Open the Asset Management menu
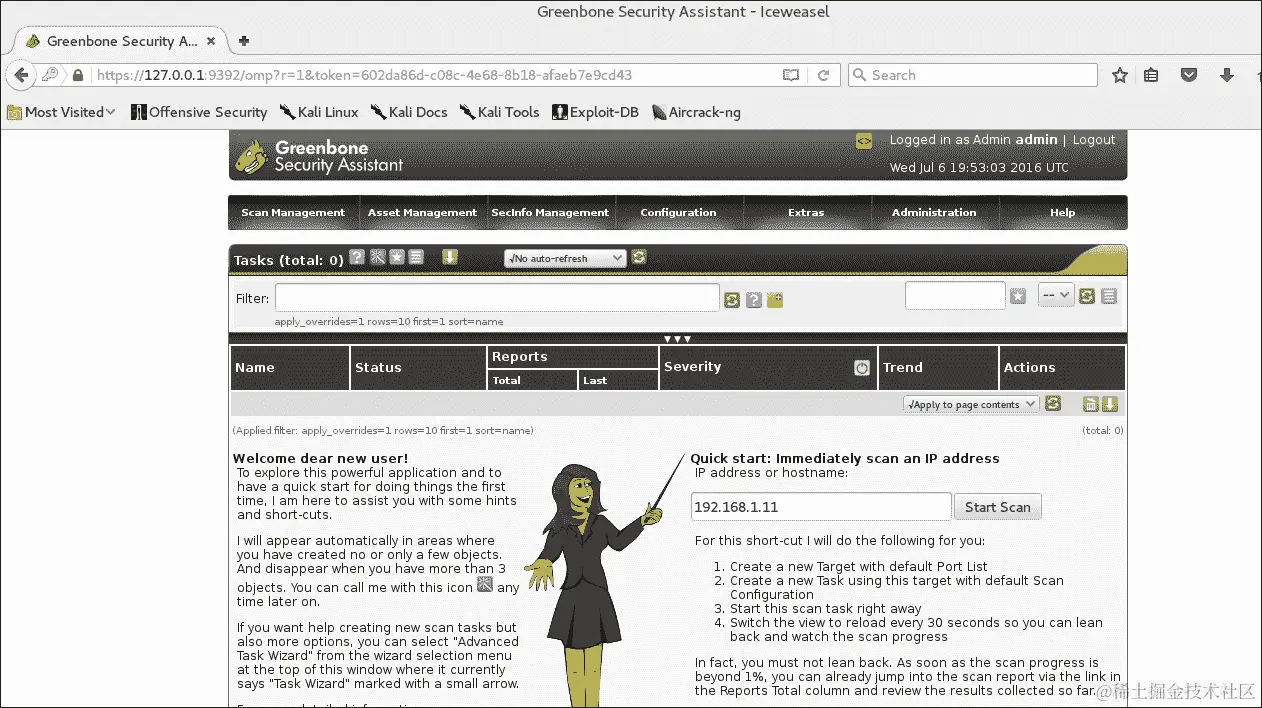This screenshot has height=708, width=1262. [x=422, y=212]
